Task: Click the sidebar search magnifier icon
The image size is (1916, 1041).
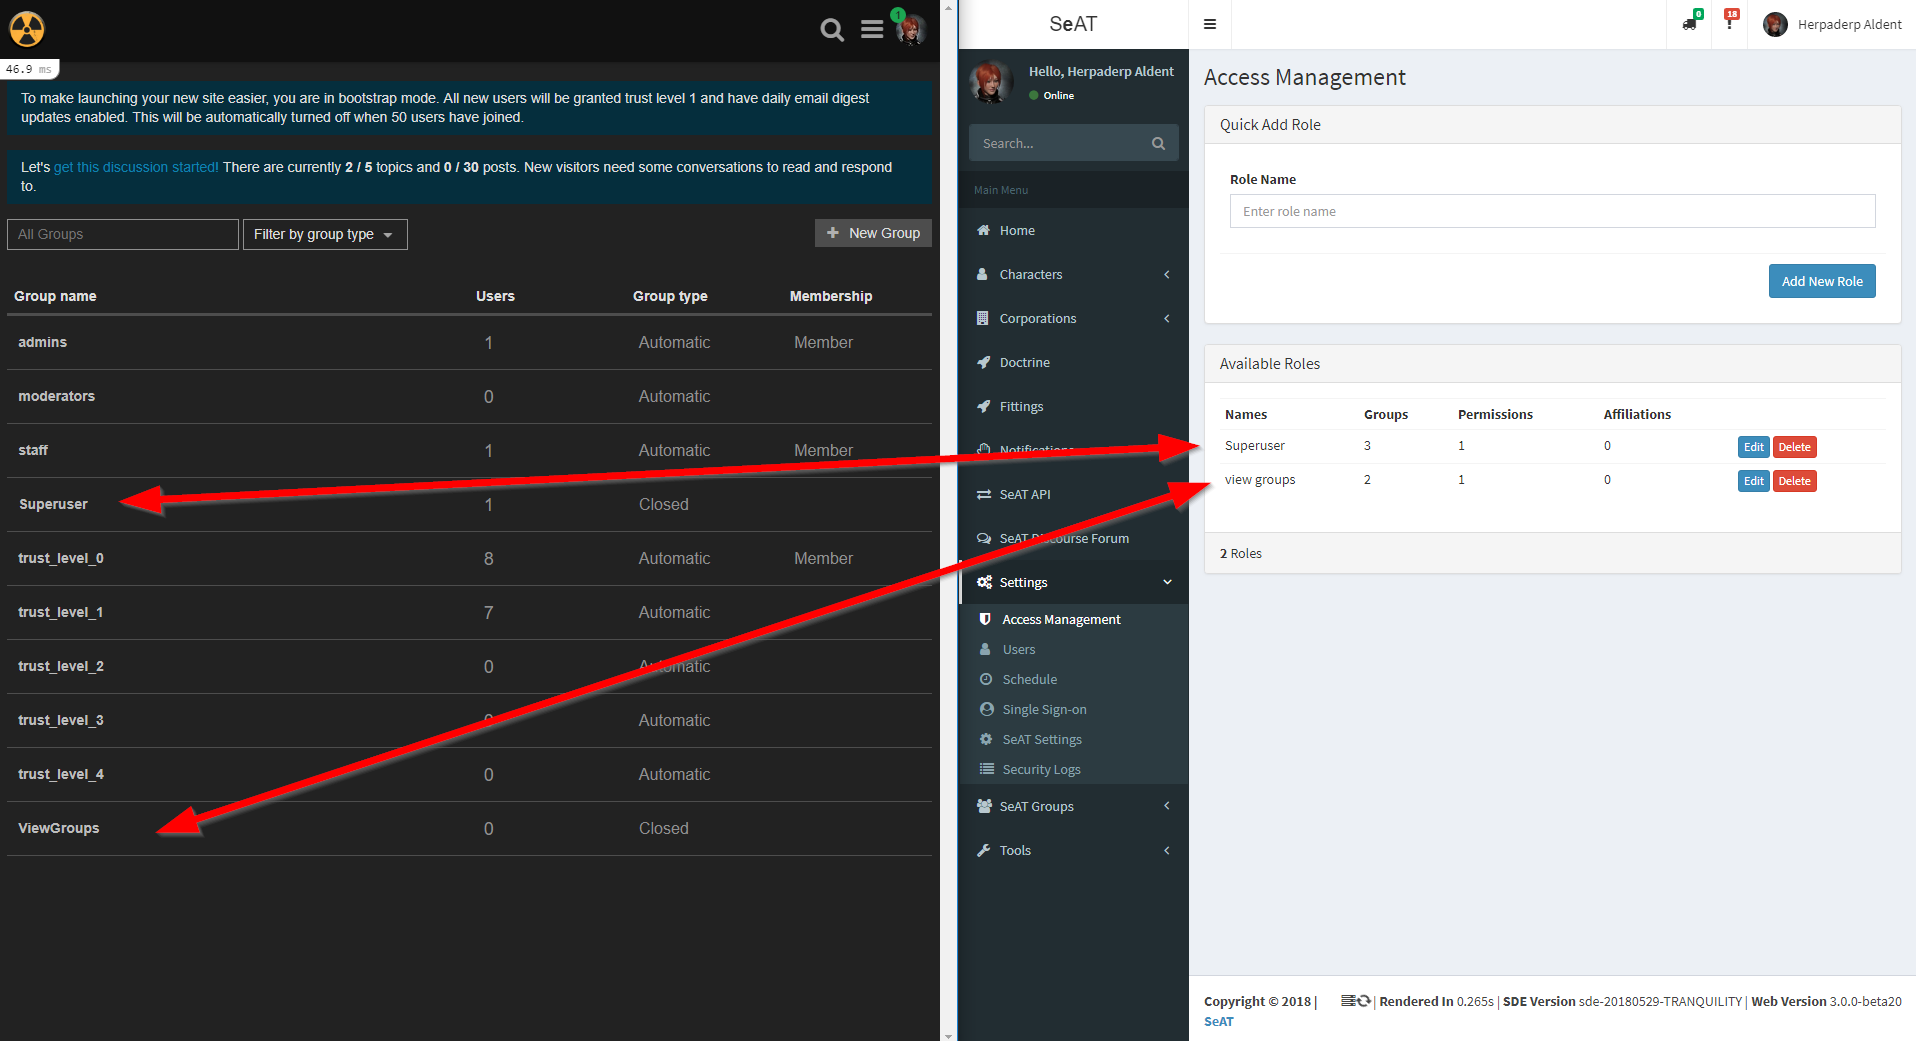Action: pyautogui.click(x=1158, y=143)
